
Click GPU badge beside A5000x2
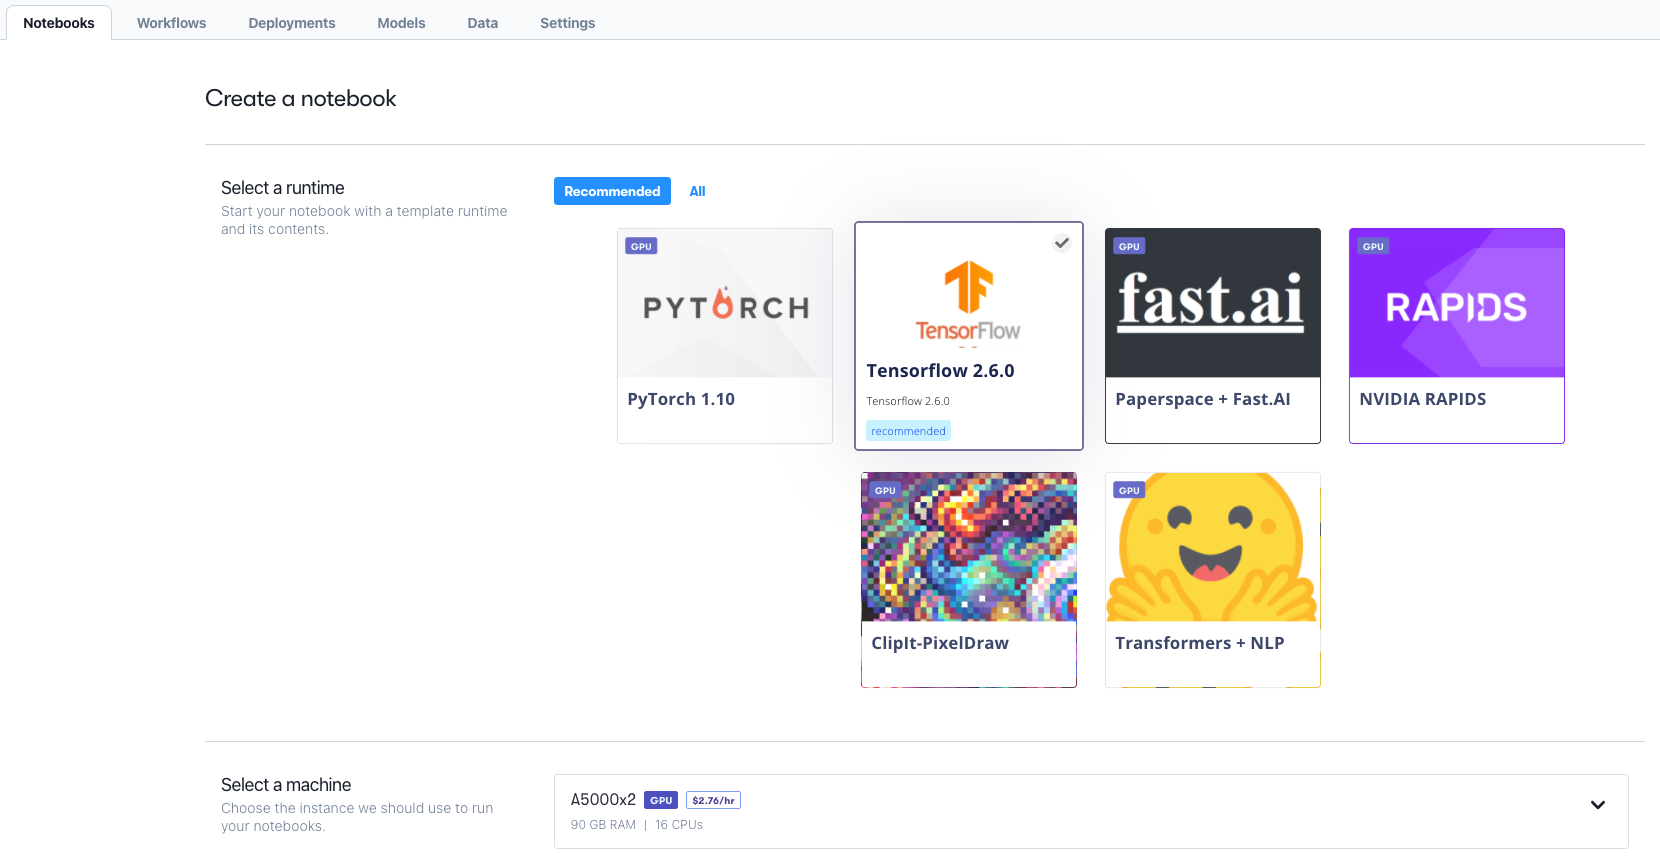pos(661,800)
